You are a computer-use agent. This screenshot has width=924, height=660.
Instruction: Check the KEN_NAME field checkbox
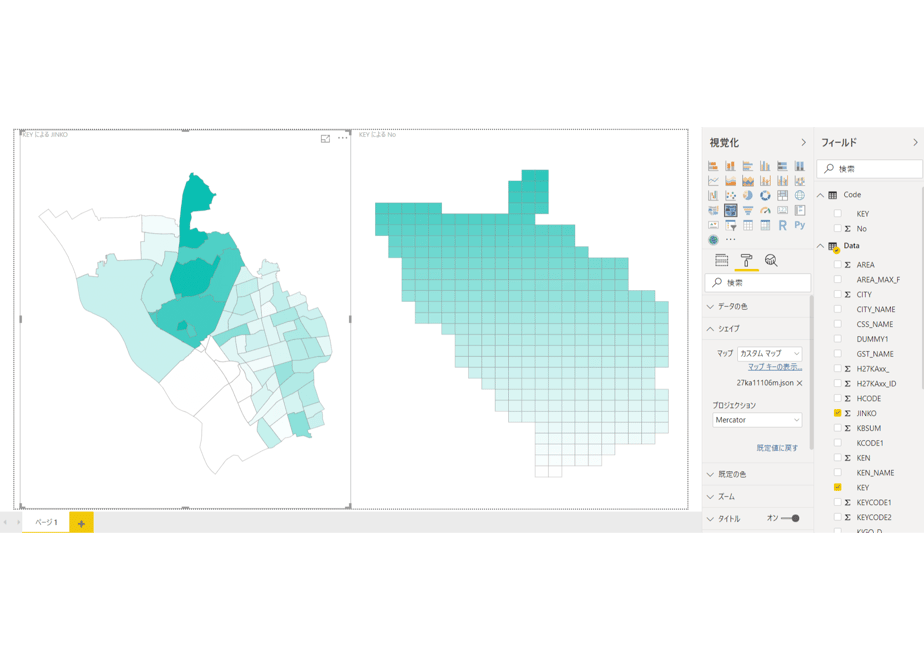pos(837,473)
